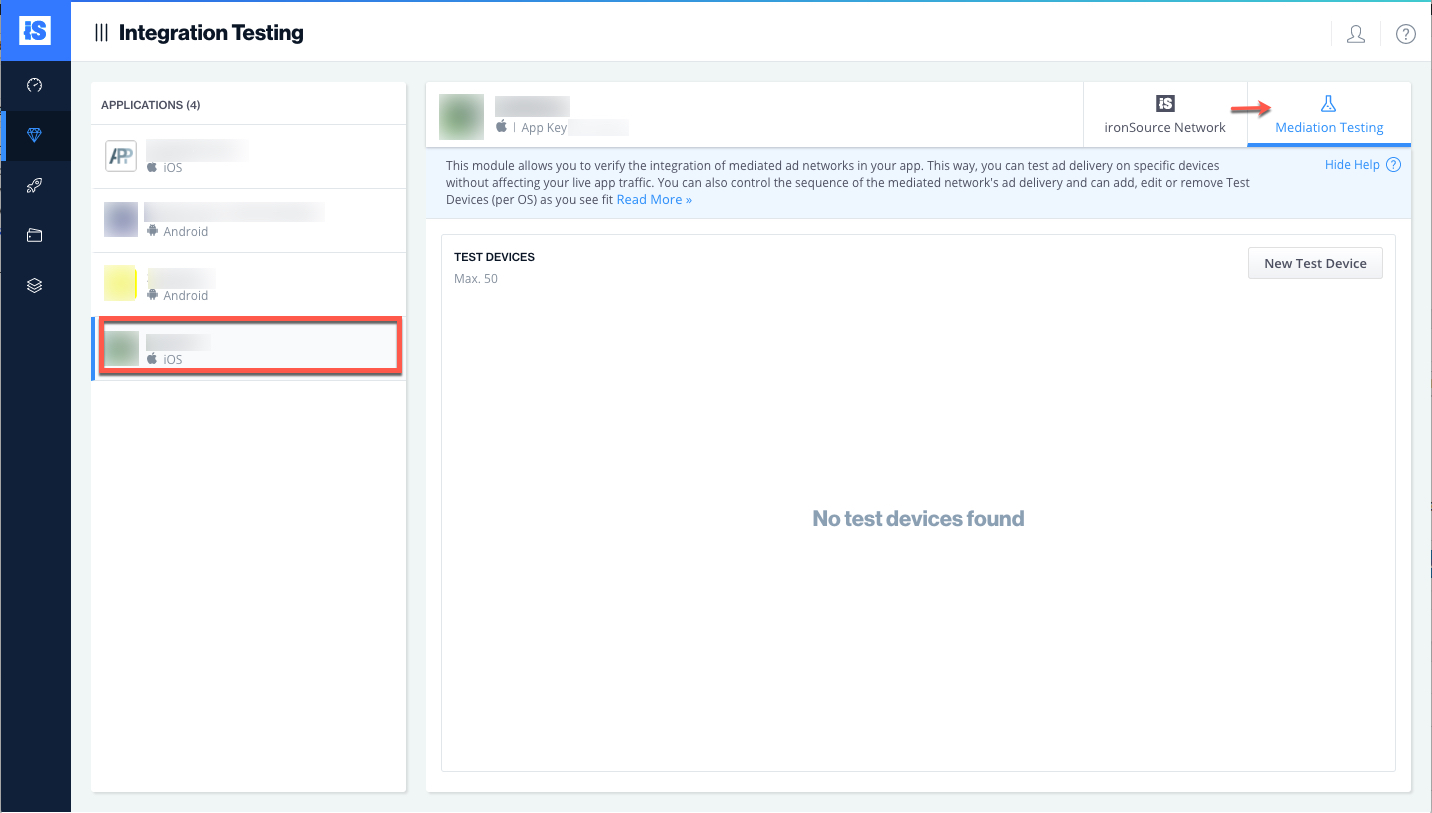Screen dimensions: 1432x813
Task: Toggle the sidebar menu bars icon beside title
Action: coord(101,33)
